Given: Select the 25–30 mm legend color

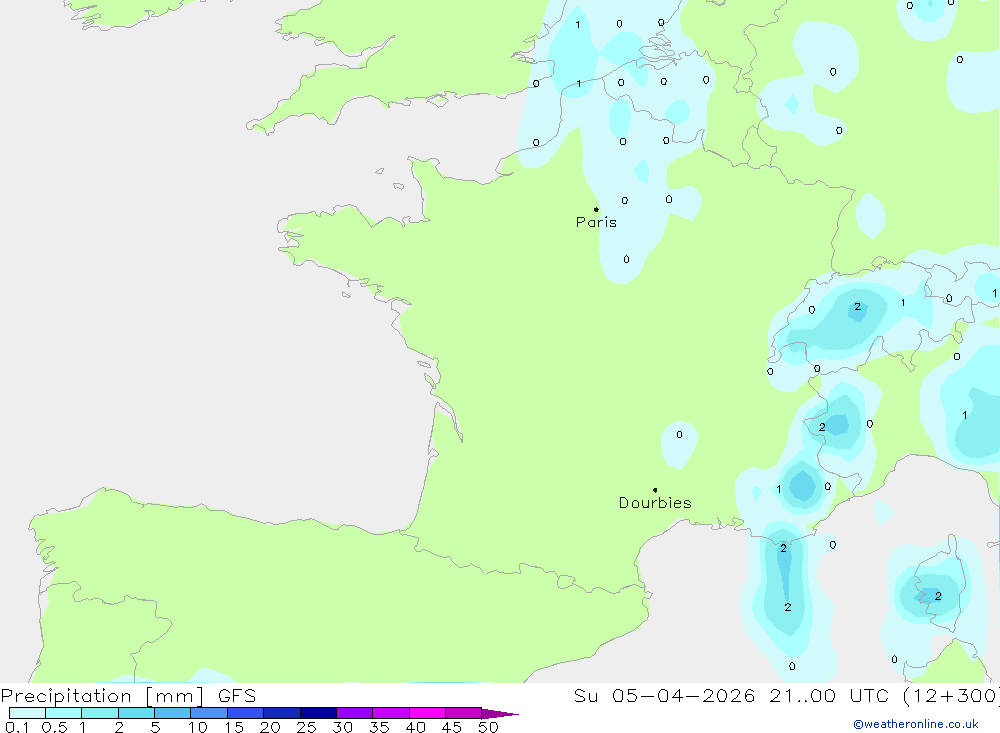Looking at the screenshot, I should tap(318, 713).
